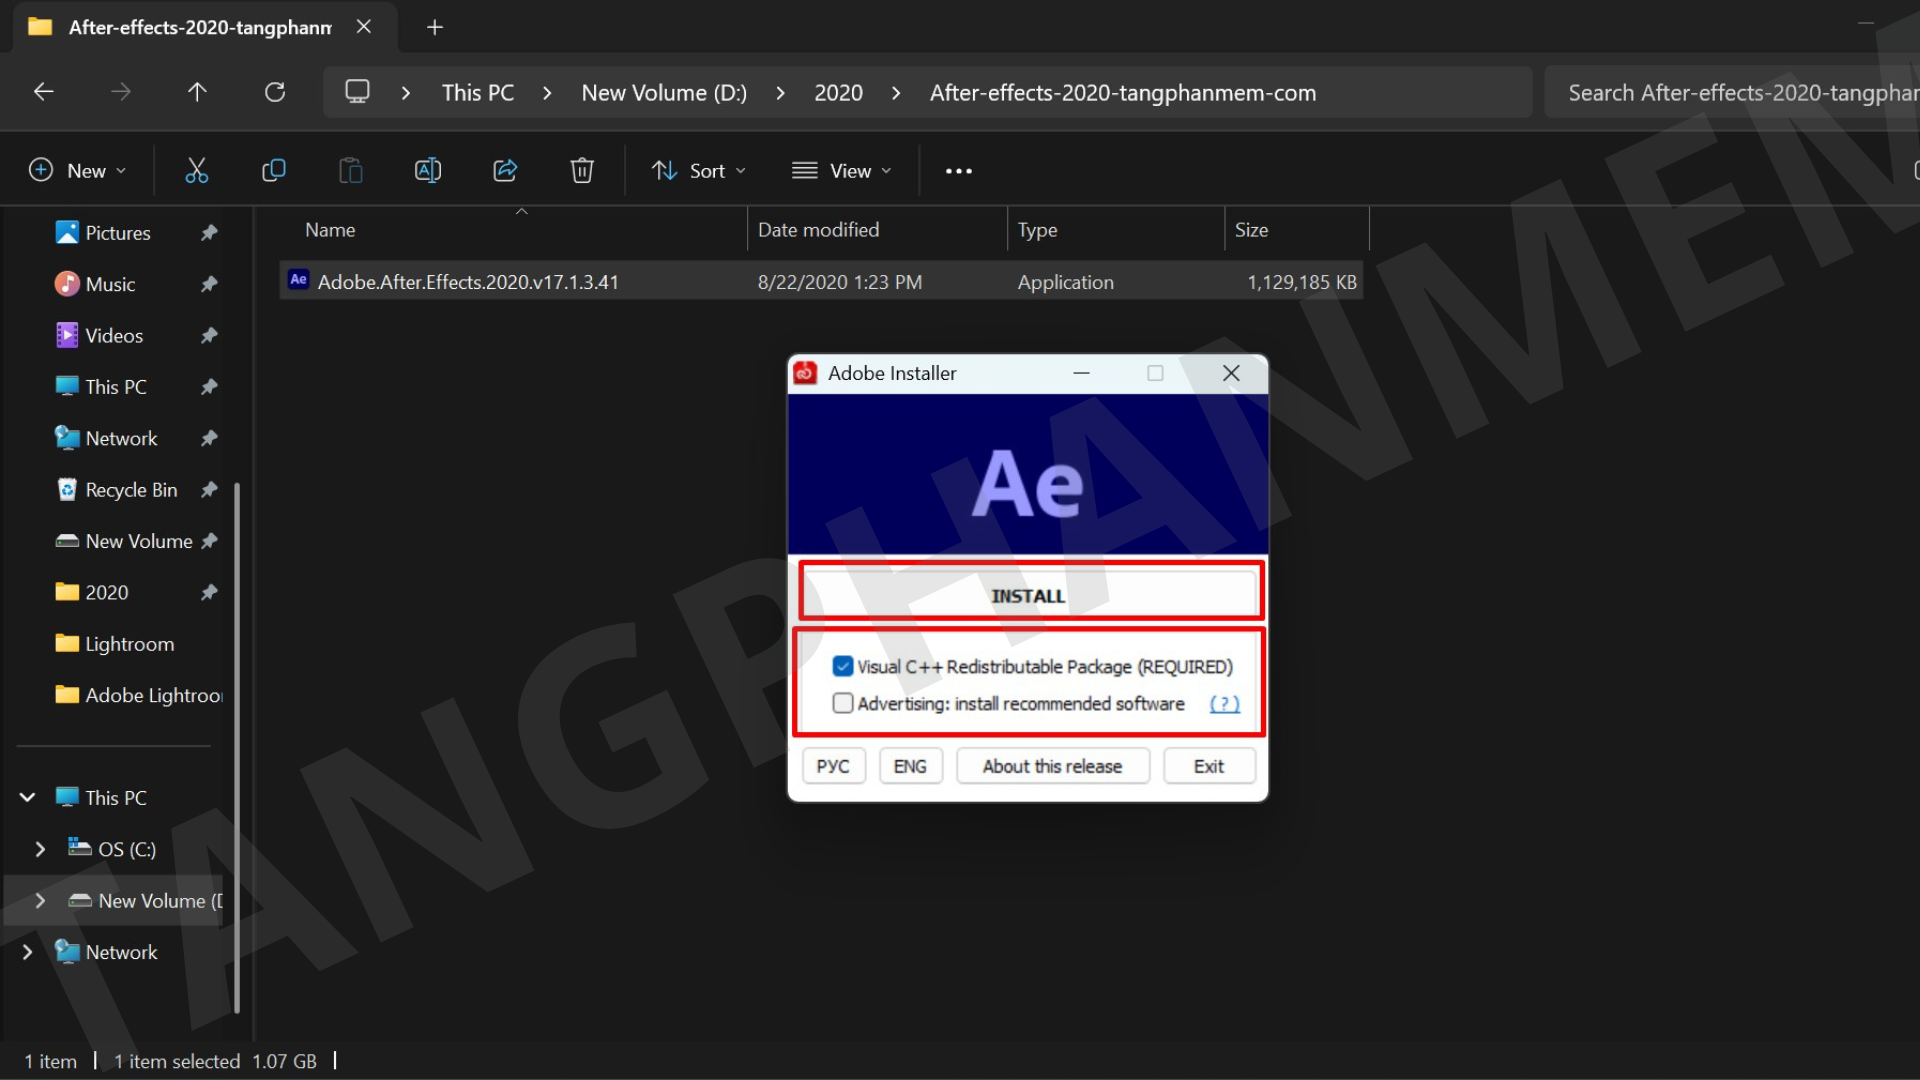1920x1080 pixels.
Task: Open the Sort dropdown menu
Action: click(699, 171)
